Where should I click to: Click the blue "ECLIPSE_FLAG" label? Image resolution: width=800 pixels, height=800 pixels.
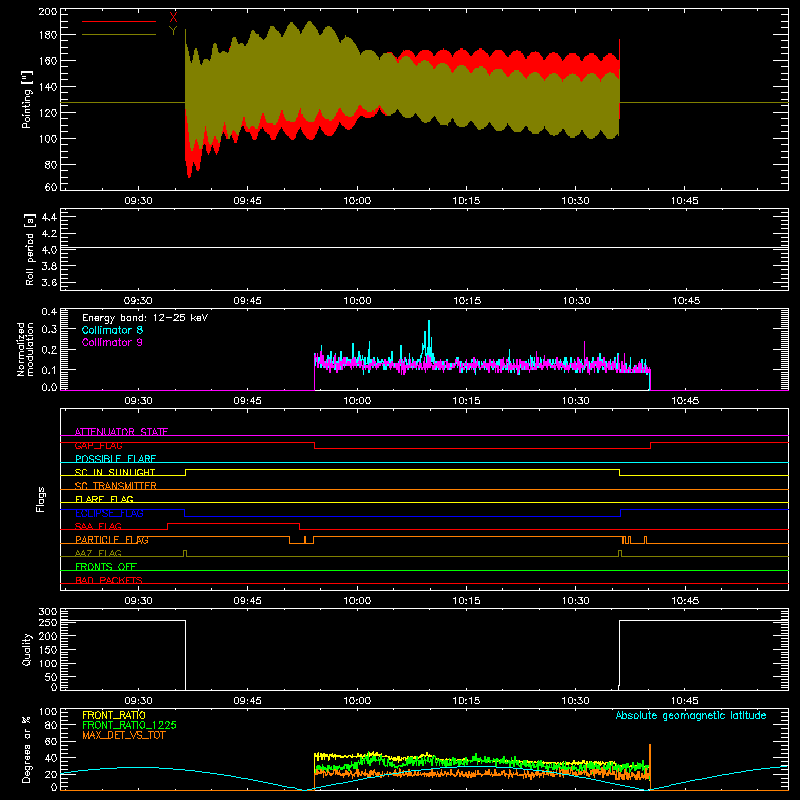(109, 513)
